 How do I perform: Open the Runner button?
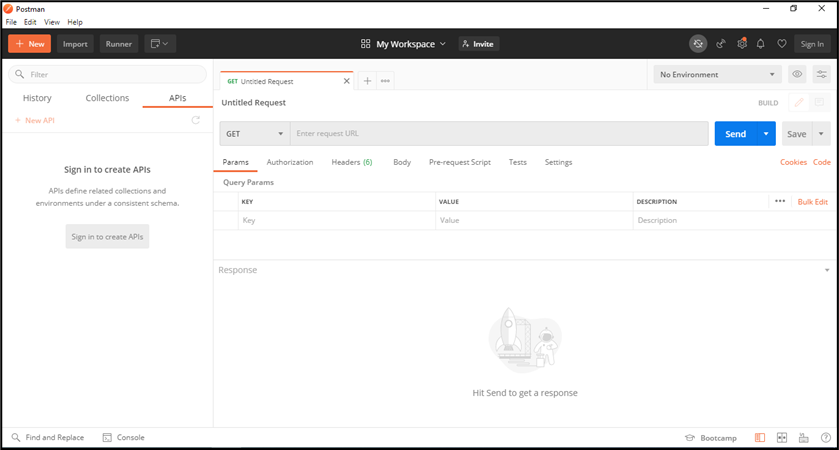(119, 44)
